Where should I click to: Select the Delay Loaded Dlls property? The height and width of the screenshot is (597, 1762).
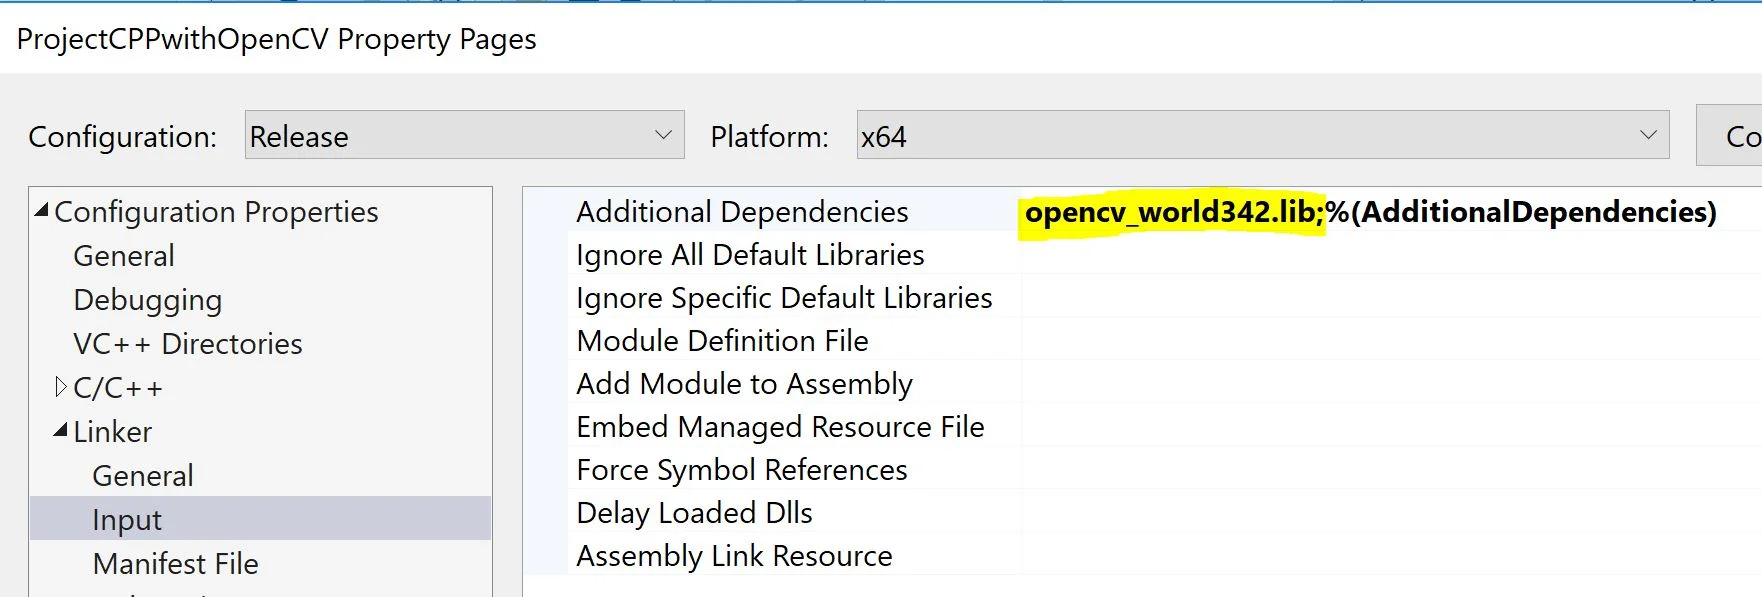point(694,513)
